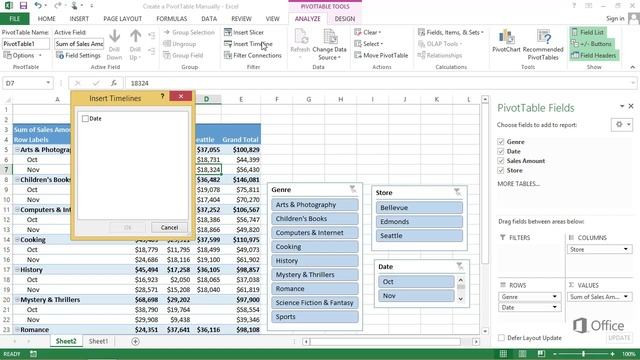The height and width of the screenshot is (360, 640).
Task: Open Recommended PivotTables
Action: pos(543,44)
